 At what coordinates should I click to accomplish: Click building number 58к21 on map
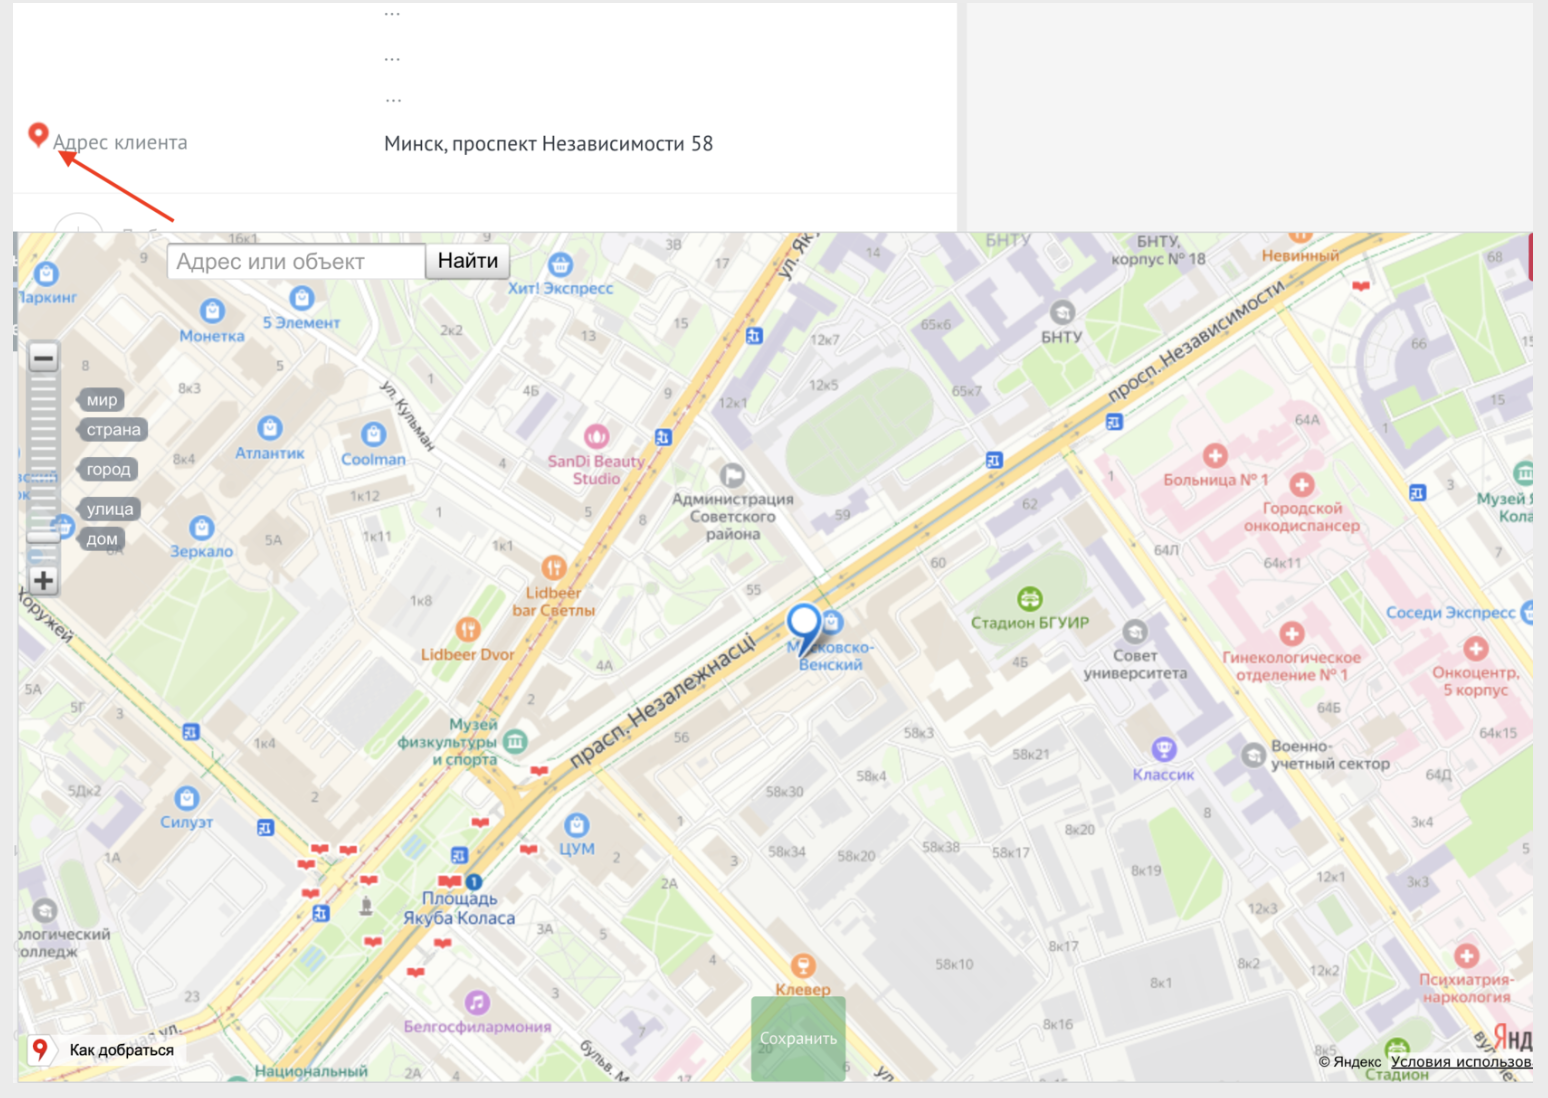(x=1030, y=754)
